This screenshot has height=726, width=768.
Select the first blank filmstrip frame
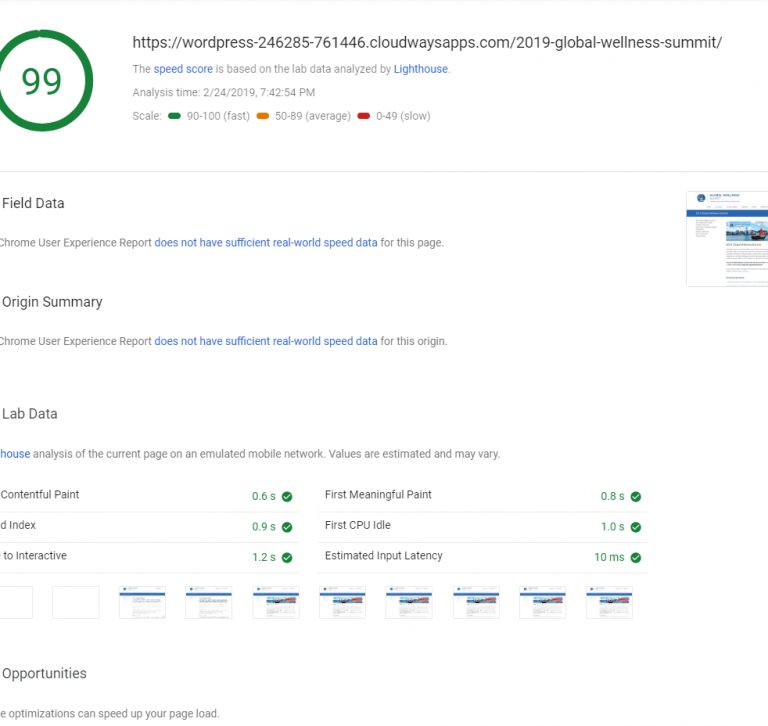pos(16,602)
